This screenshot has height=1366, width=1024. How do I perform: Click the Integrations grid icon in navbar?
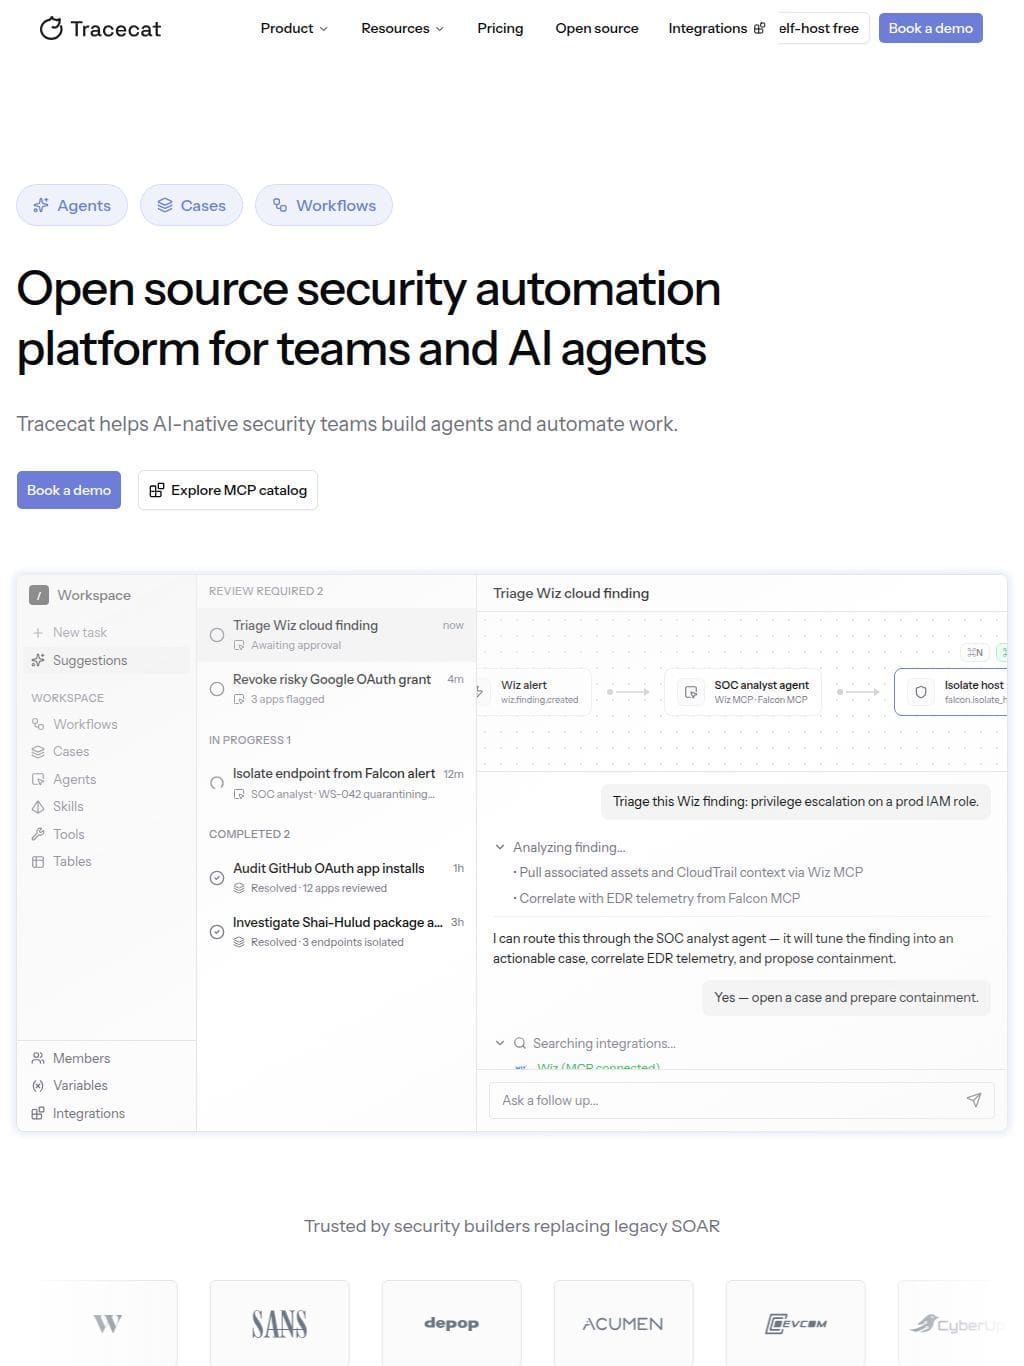(x=759, y=28)
